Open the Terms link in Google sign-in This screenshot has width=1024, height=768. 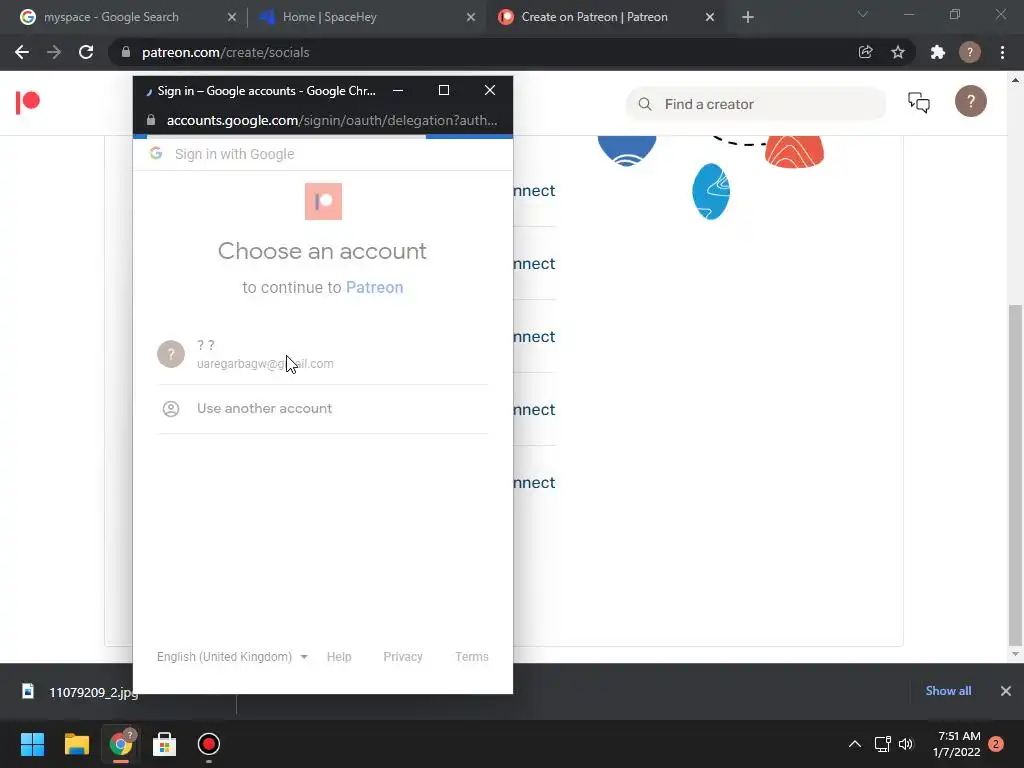472,656
